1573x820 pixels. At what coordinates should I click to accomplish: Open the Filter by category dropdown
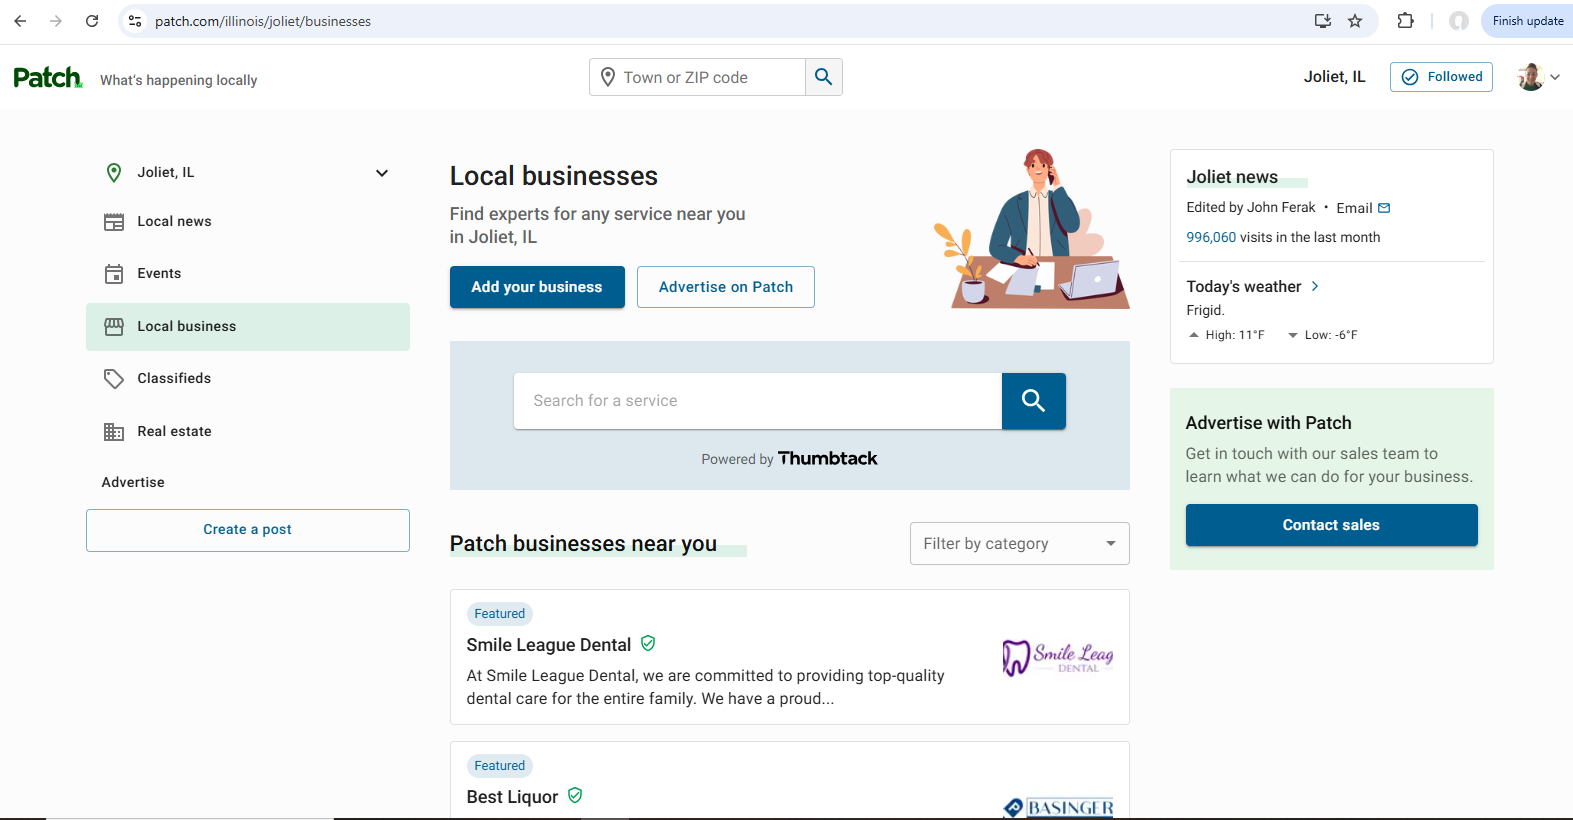[x=1020, y=543]
